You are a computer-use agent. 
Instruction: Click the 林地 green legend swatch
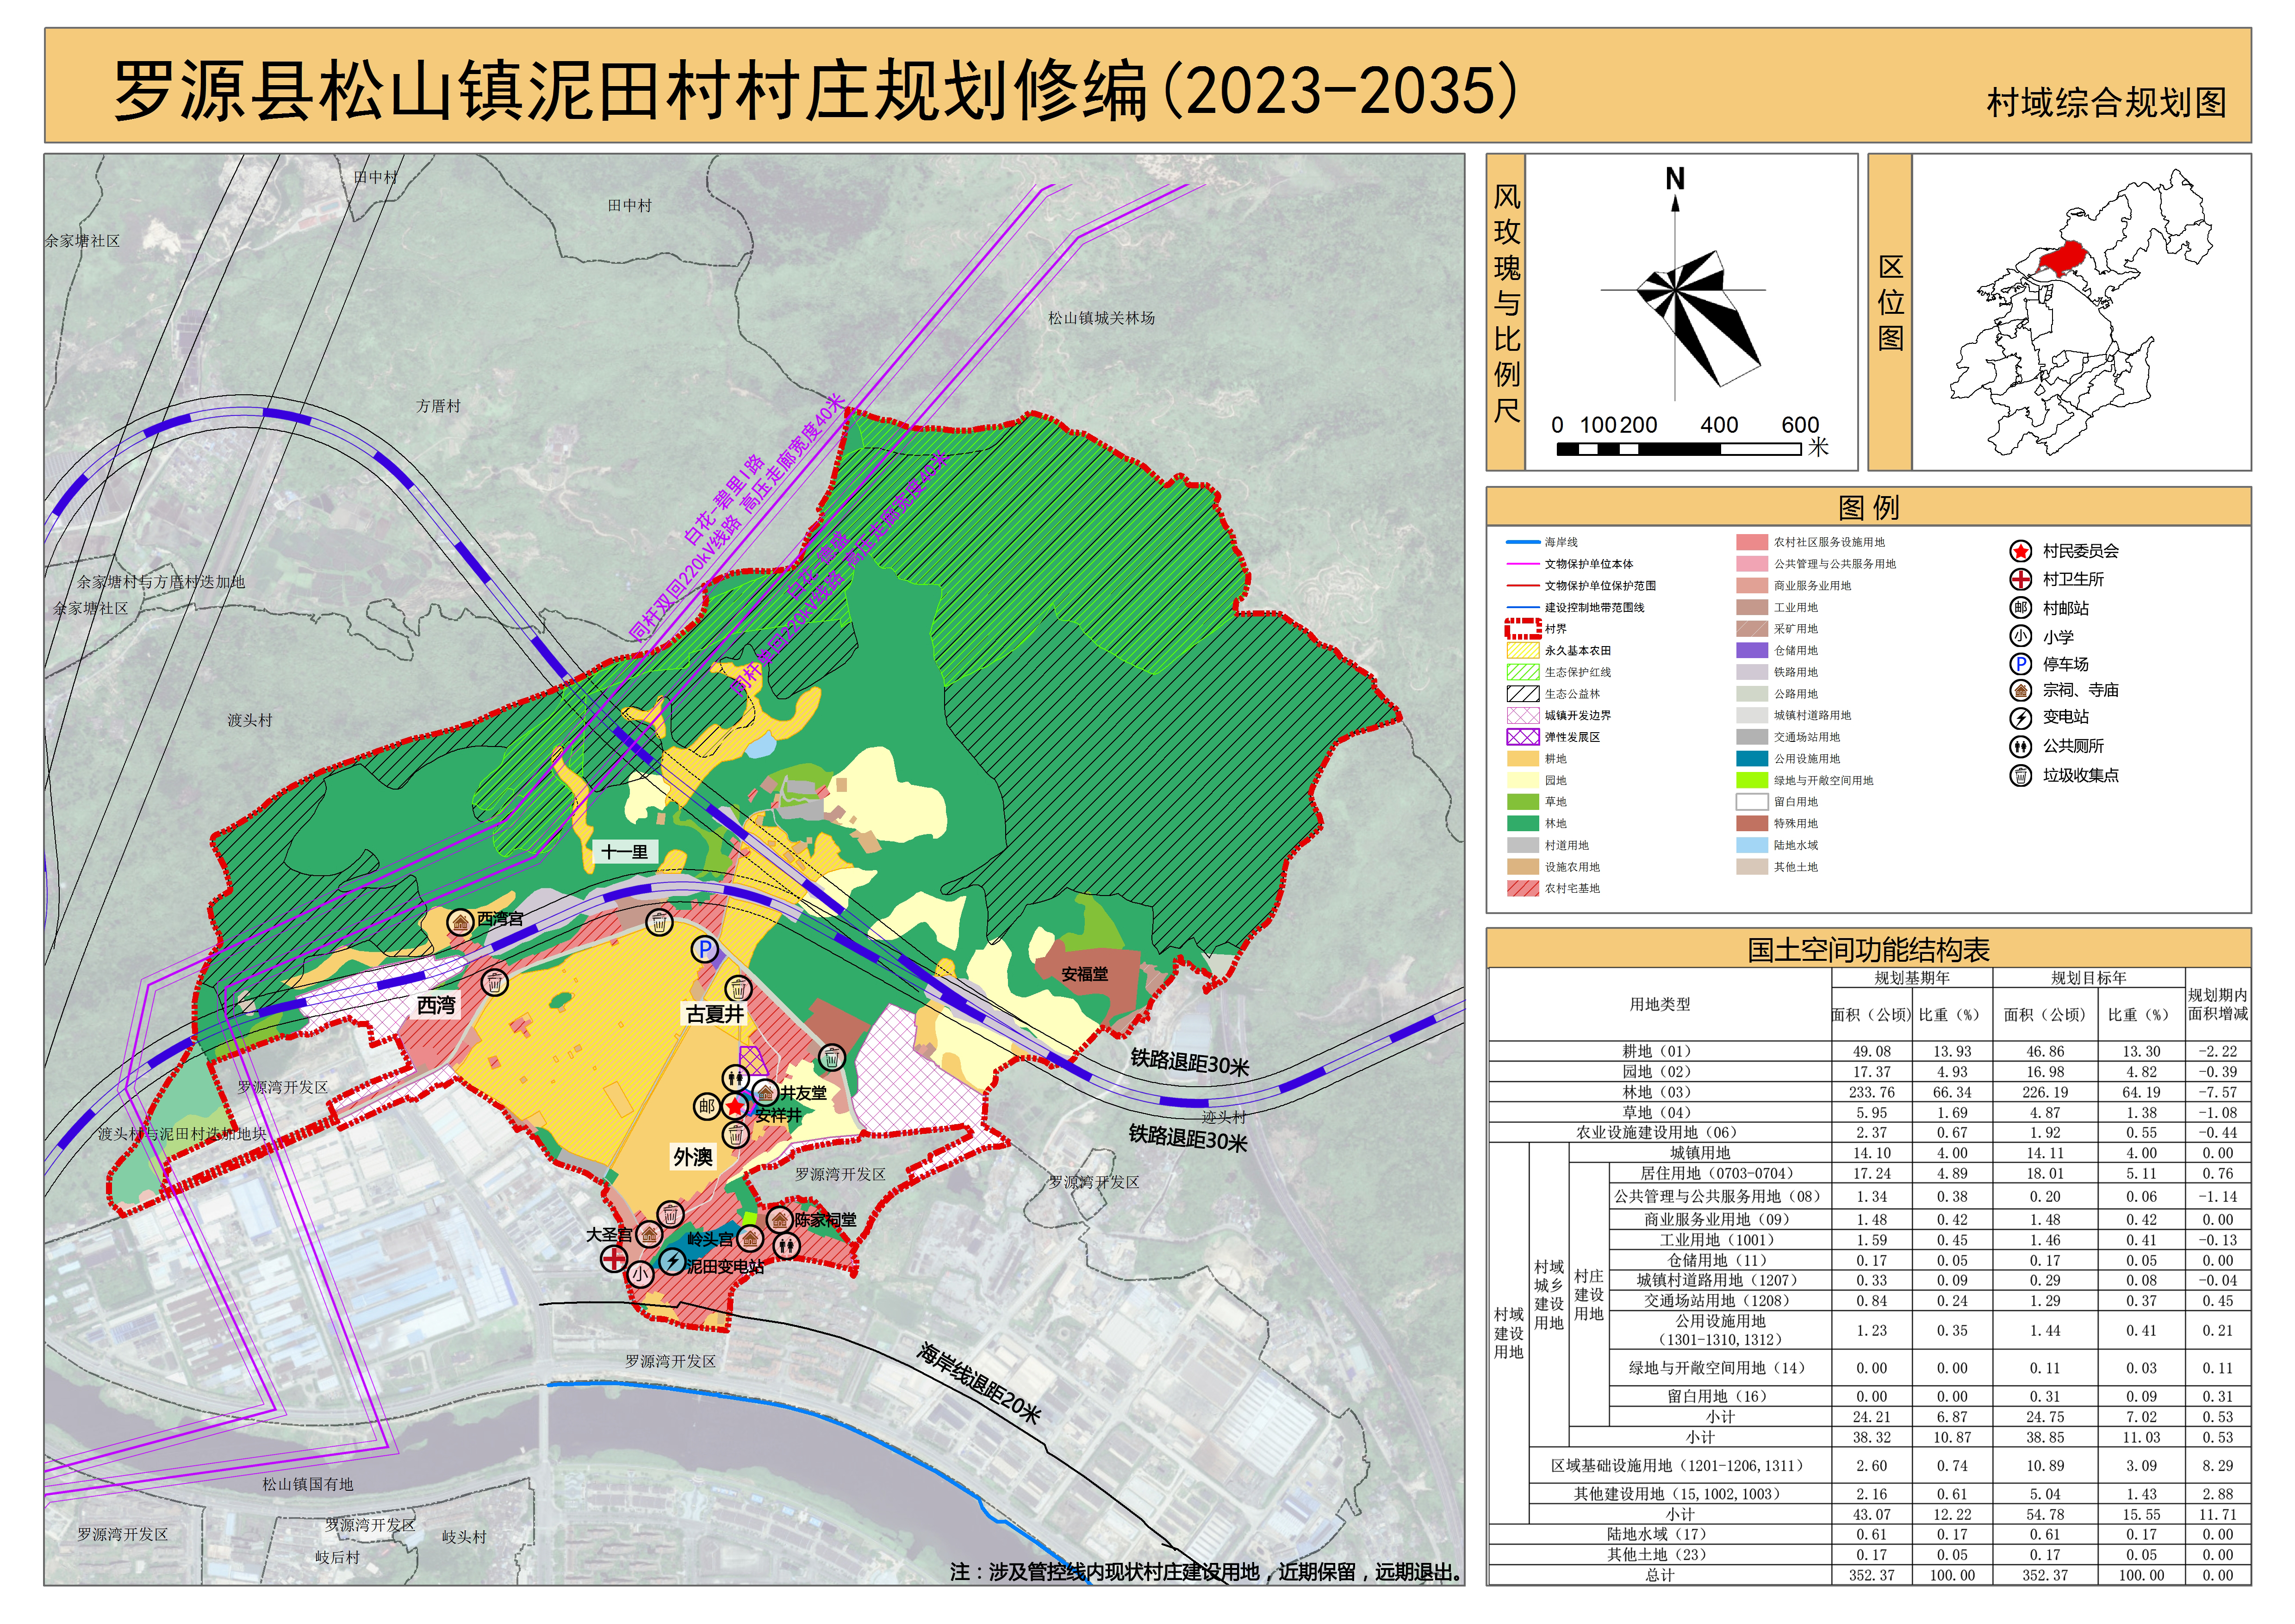click(1522, 823)
